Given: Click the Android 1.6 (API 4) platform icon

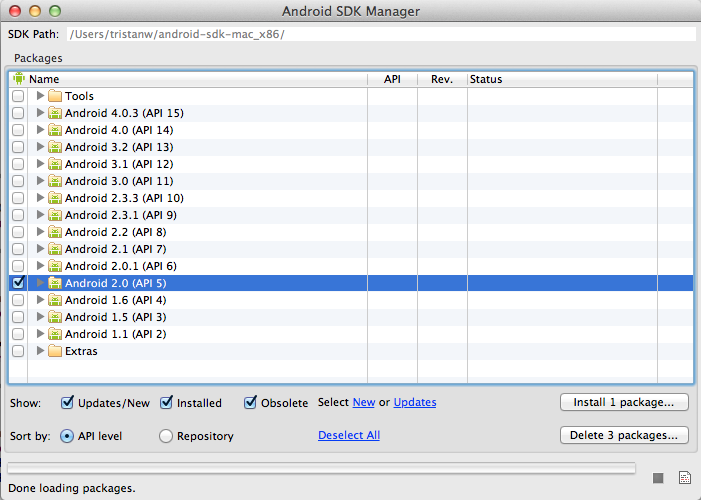Looking at the screenshot, I should coord(55,300).
